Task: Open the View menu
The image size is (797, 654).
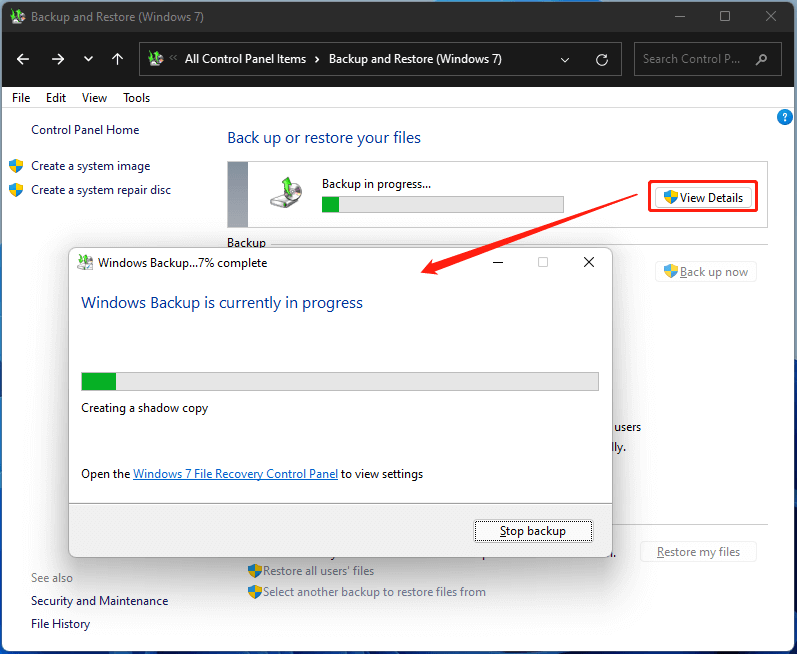Action: 94,98
